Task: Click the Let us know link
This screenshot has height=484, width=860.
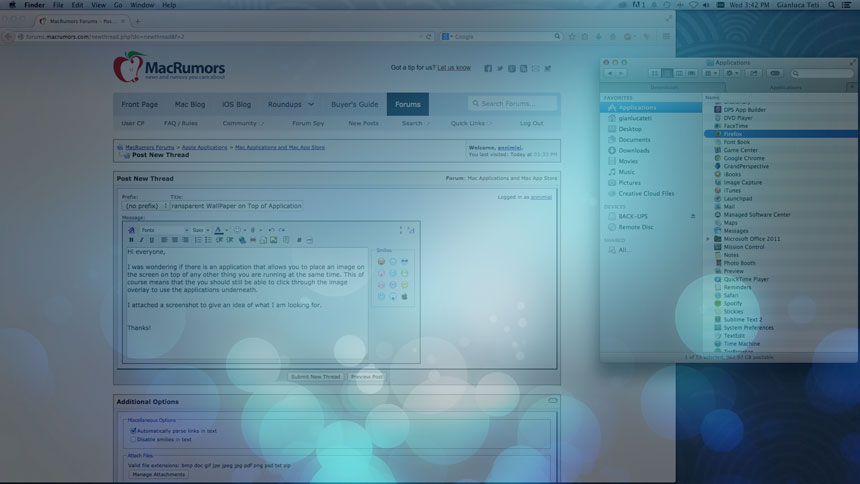Action: click(454, 67)
